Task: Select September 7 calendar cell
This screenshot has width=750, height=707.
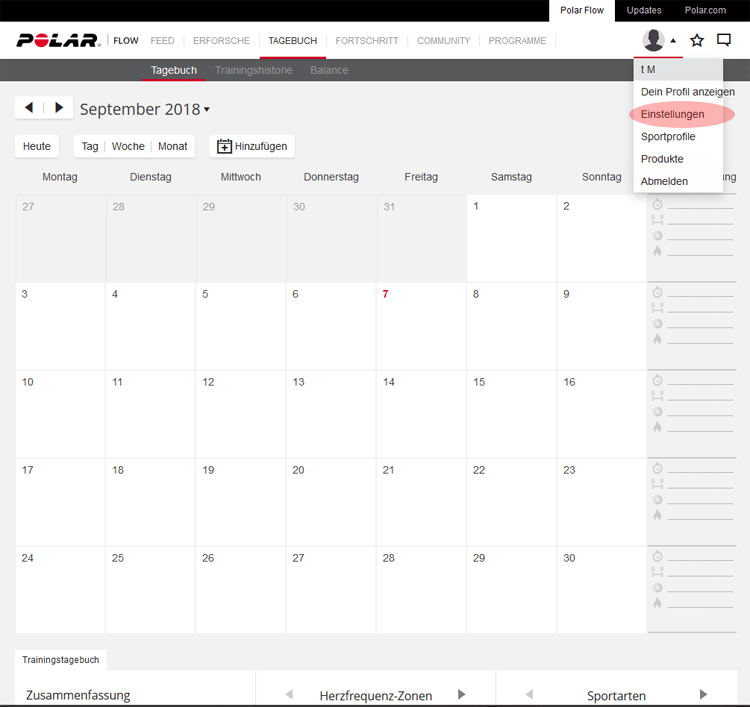Action: 421,325
